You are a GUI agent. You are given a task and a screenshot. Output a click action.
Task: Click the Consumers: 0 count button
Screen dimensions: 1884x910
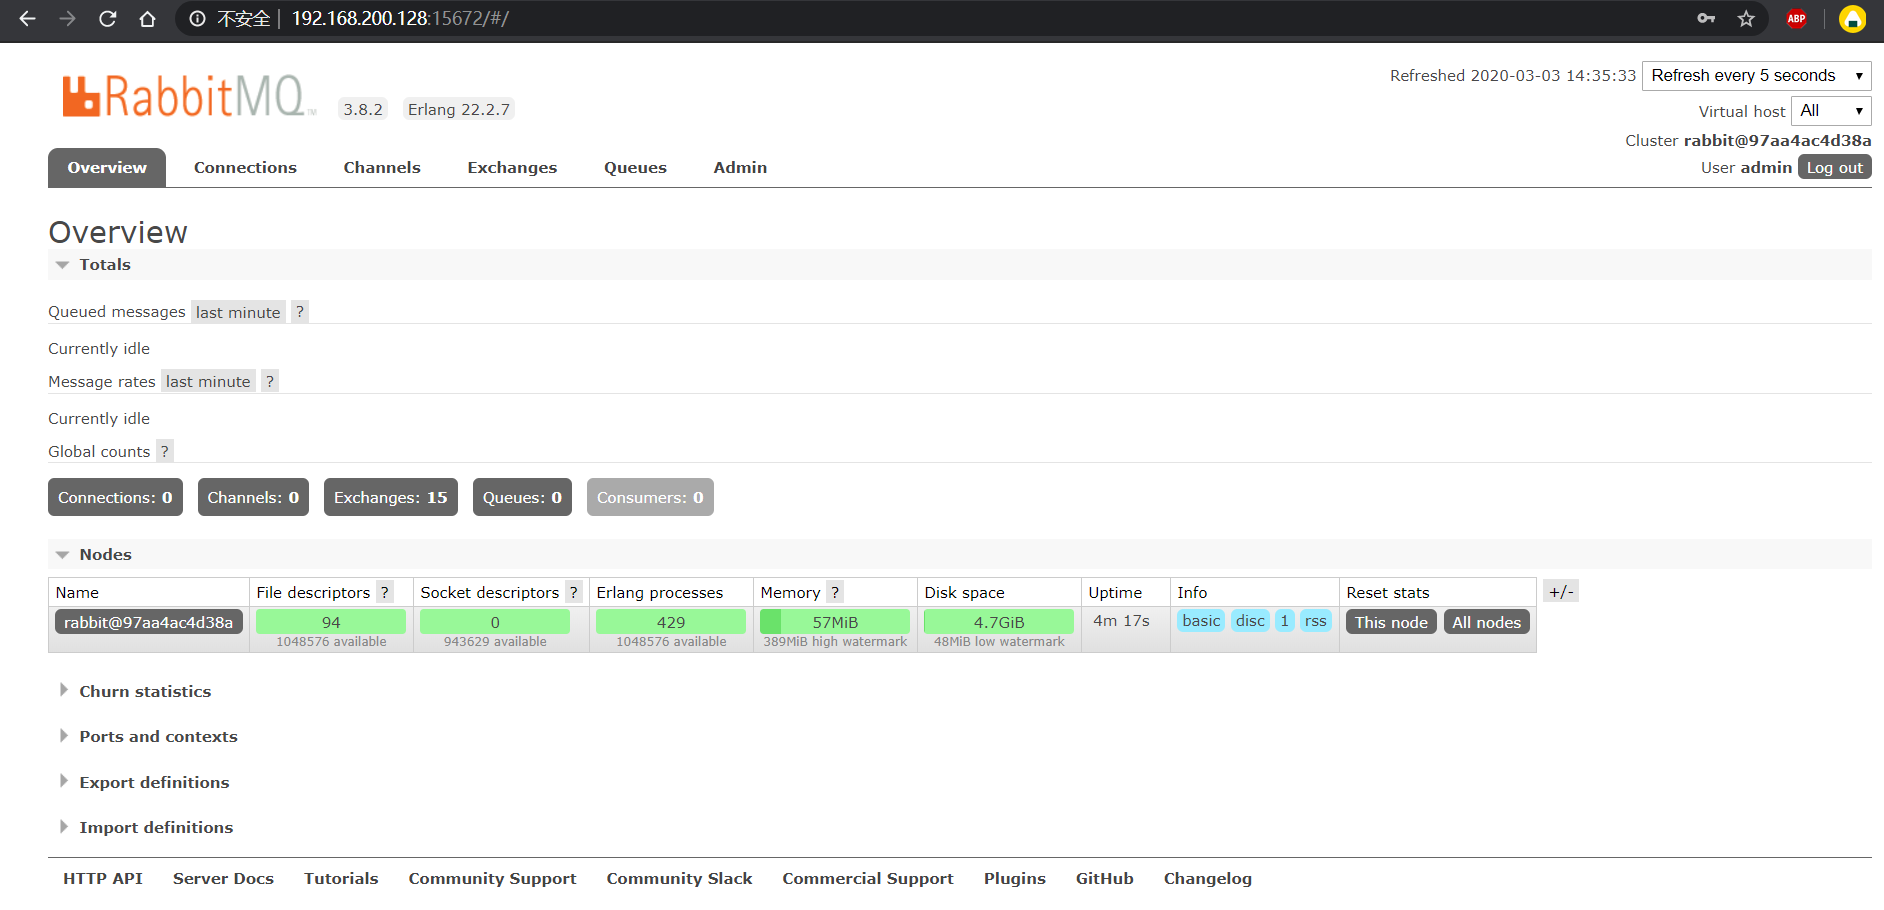[650, 498]
